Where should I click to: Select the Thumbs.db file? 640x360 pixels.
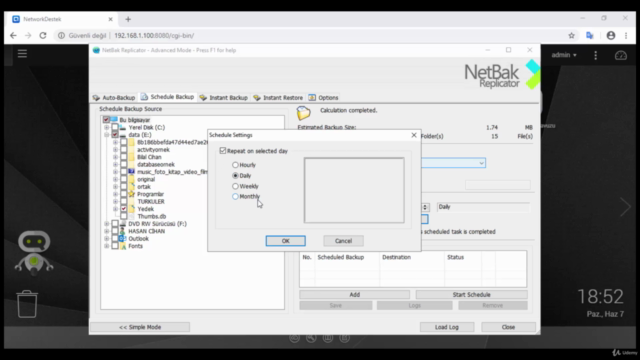(151, 216)
